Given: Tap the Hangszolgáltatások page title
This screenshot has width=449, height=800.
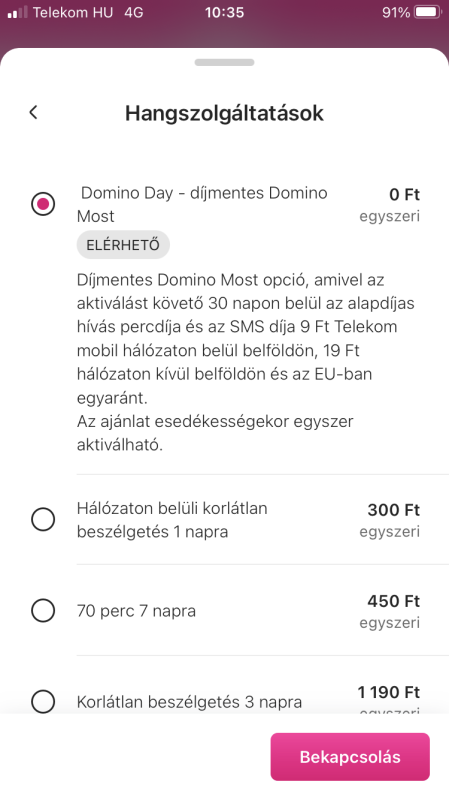Looking at the screenshot, I should click(x=224, y=113).
